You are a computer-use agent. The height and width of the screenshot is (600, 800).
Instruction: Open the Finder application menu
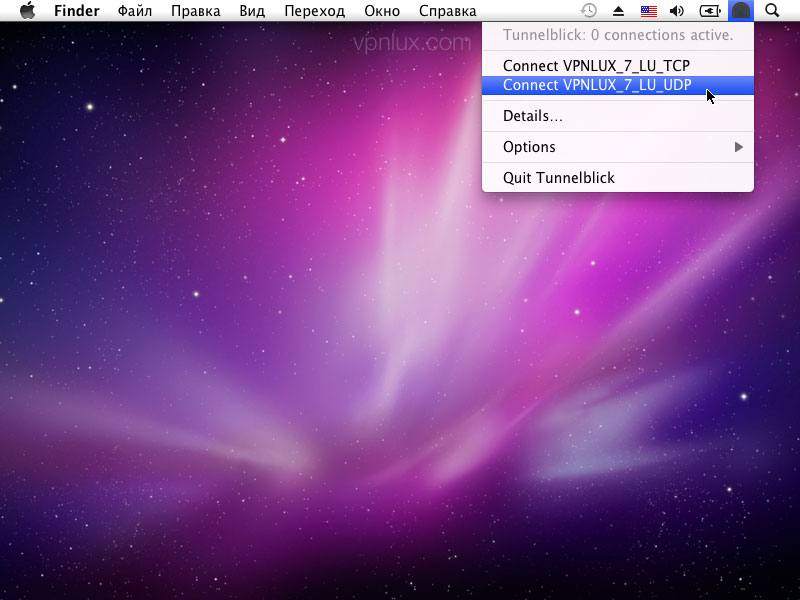[x=77, y=11]
